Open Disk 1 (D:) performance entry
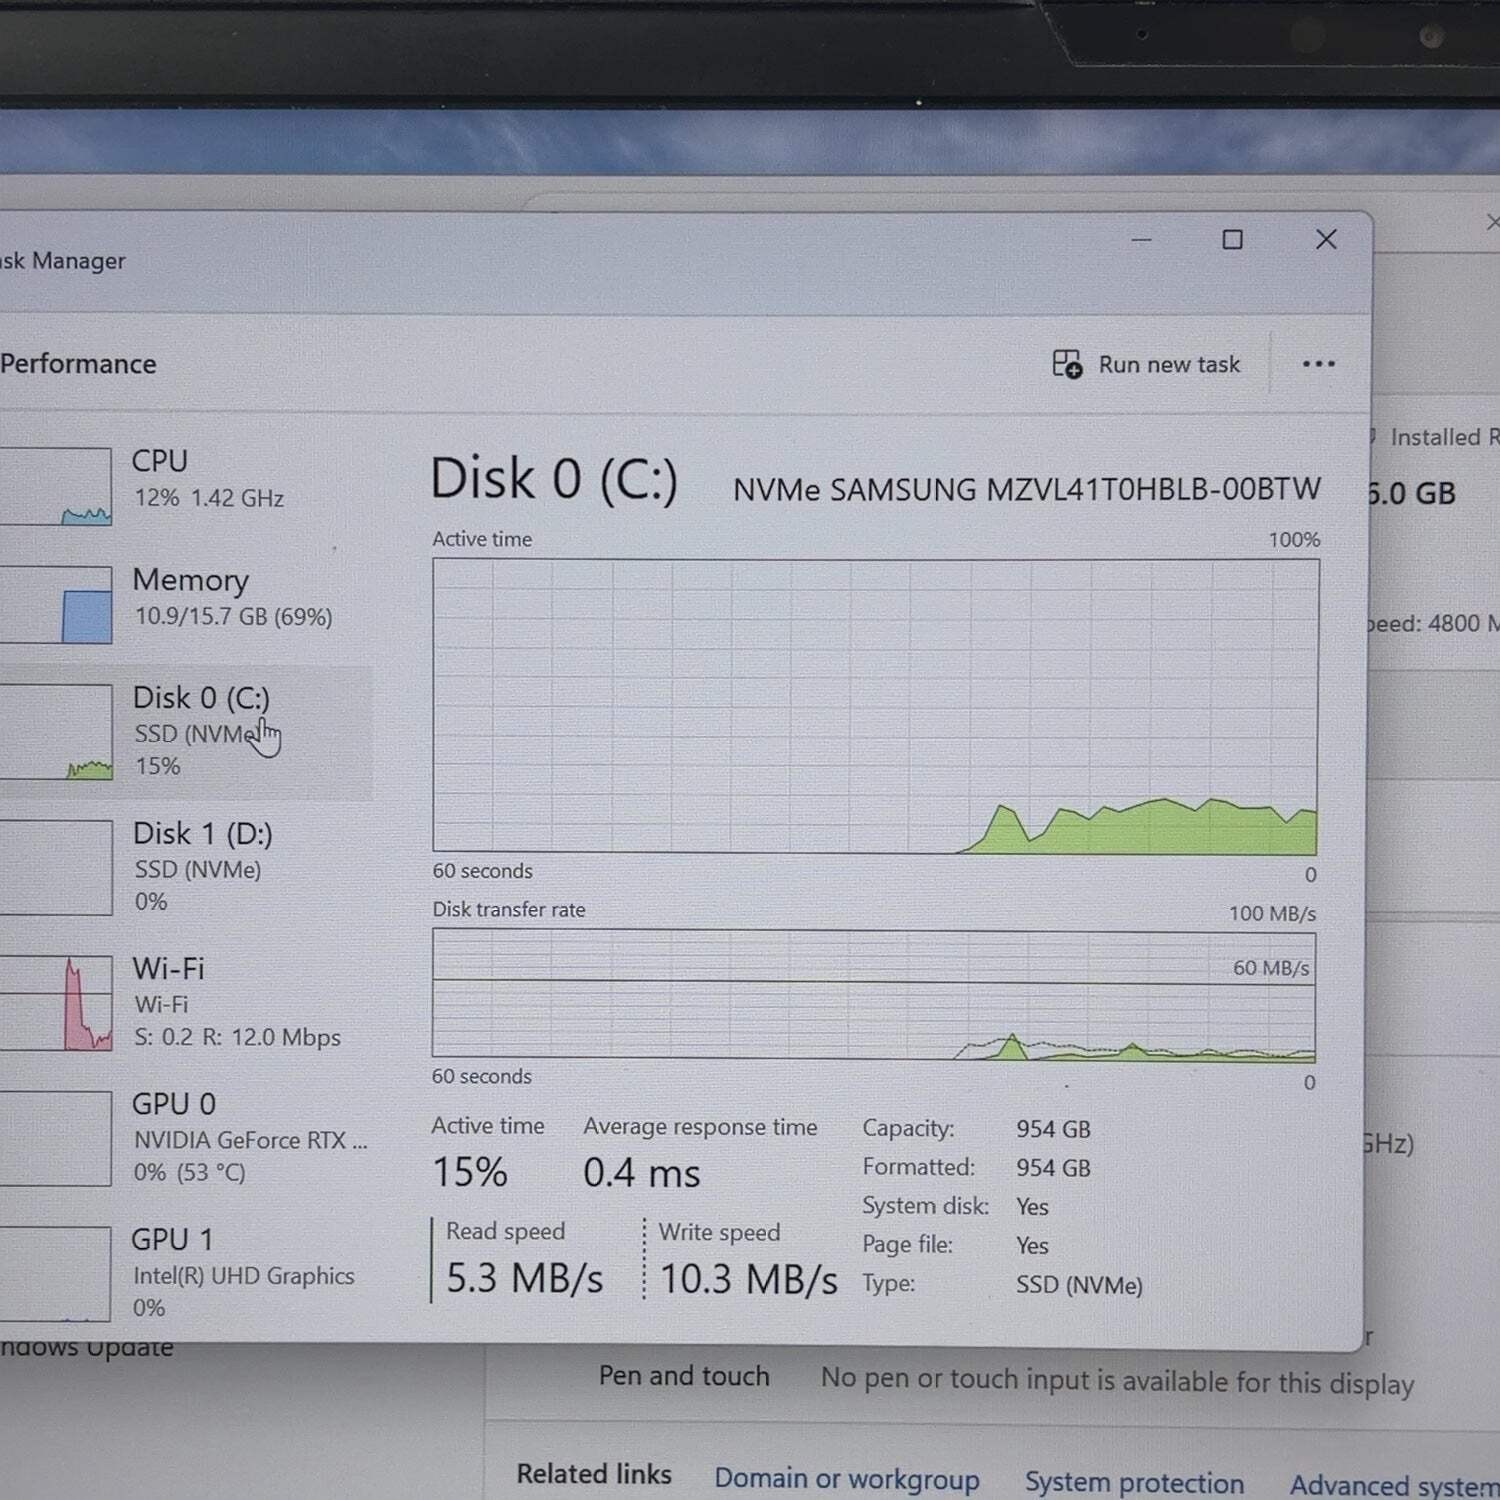Image resolution: width=1500 pixels, height=1500 pixels. coord(186,867)
